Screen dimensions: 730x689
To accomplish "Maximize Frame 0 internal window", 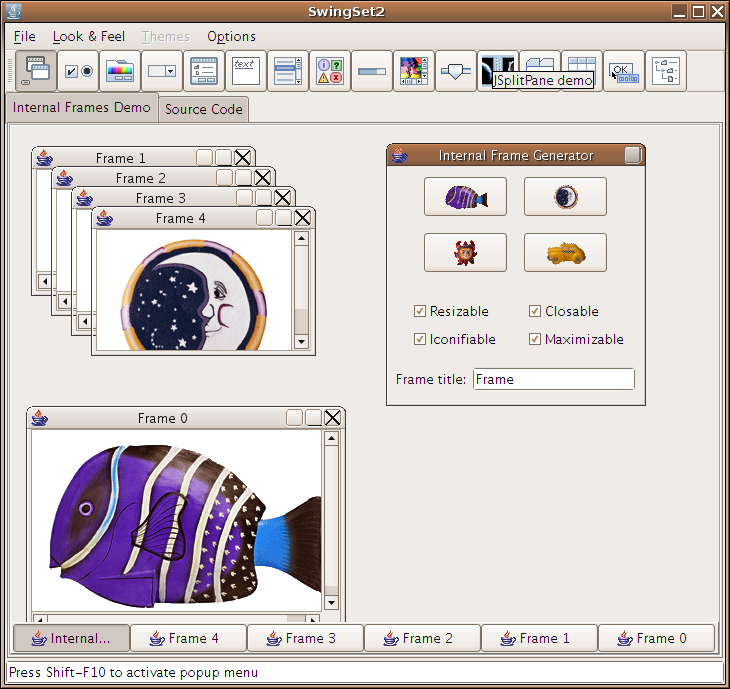I will (x=313, y=418).
